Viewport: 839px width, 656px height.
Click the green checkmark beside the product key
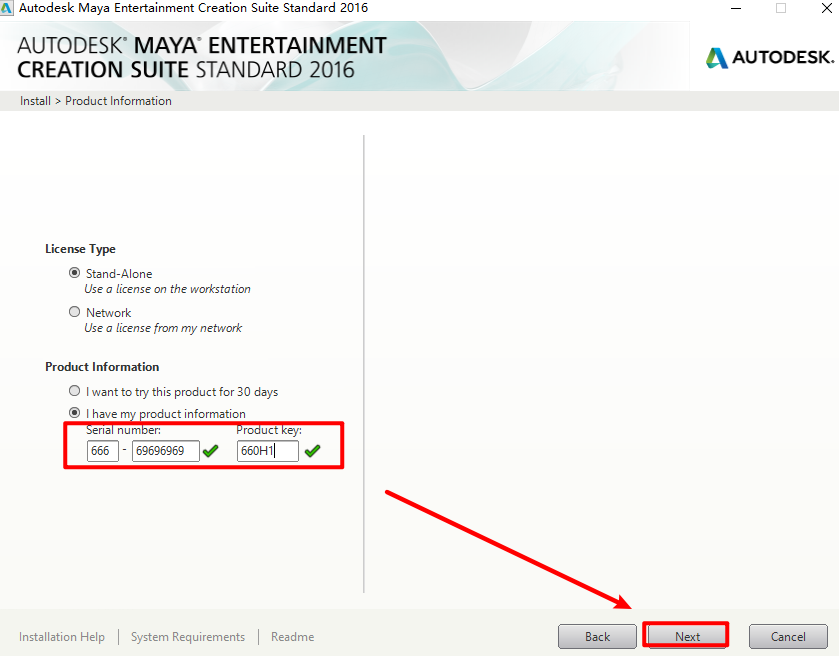(313, 451)
